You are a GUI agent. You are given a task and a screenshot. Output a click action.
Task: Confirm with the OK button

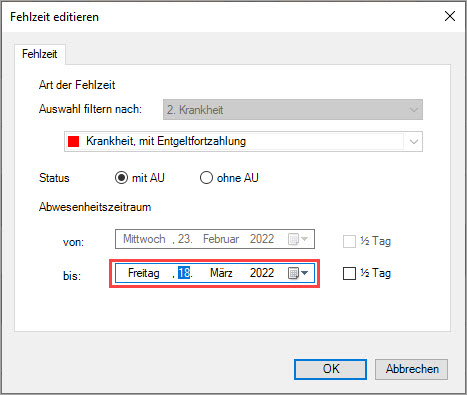click(x=330, y=369)
